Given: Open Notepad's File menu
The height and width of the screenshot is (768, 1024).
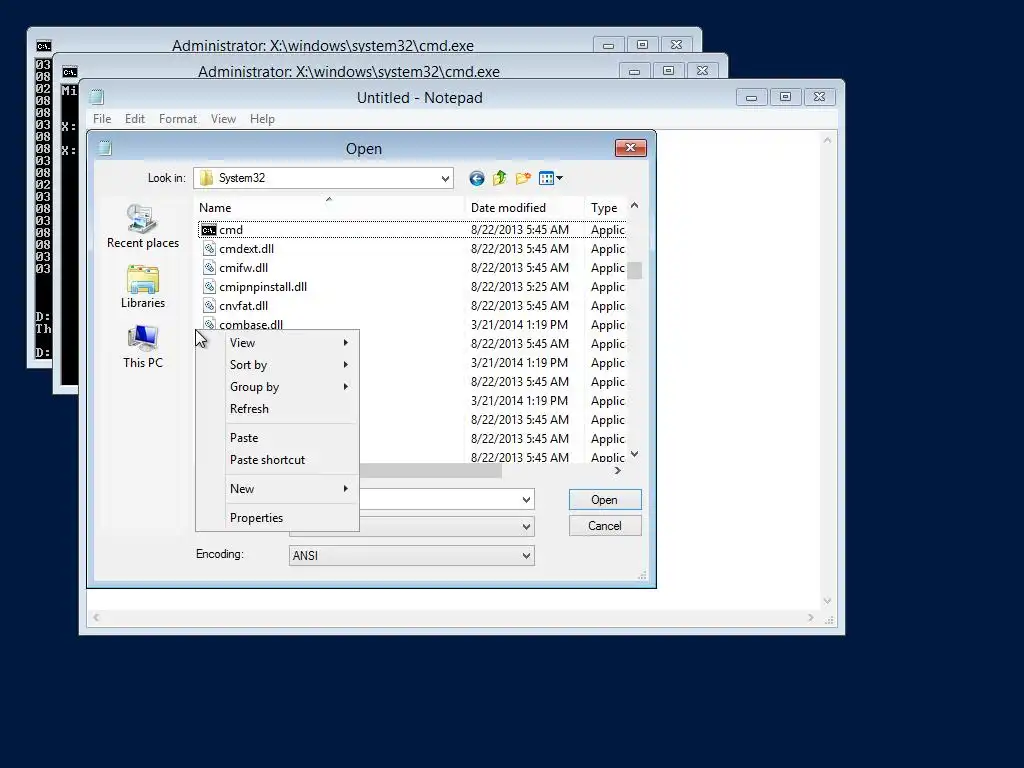Looking at the screenshot, I should coord(102,119).
